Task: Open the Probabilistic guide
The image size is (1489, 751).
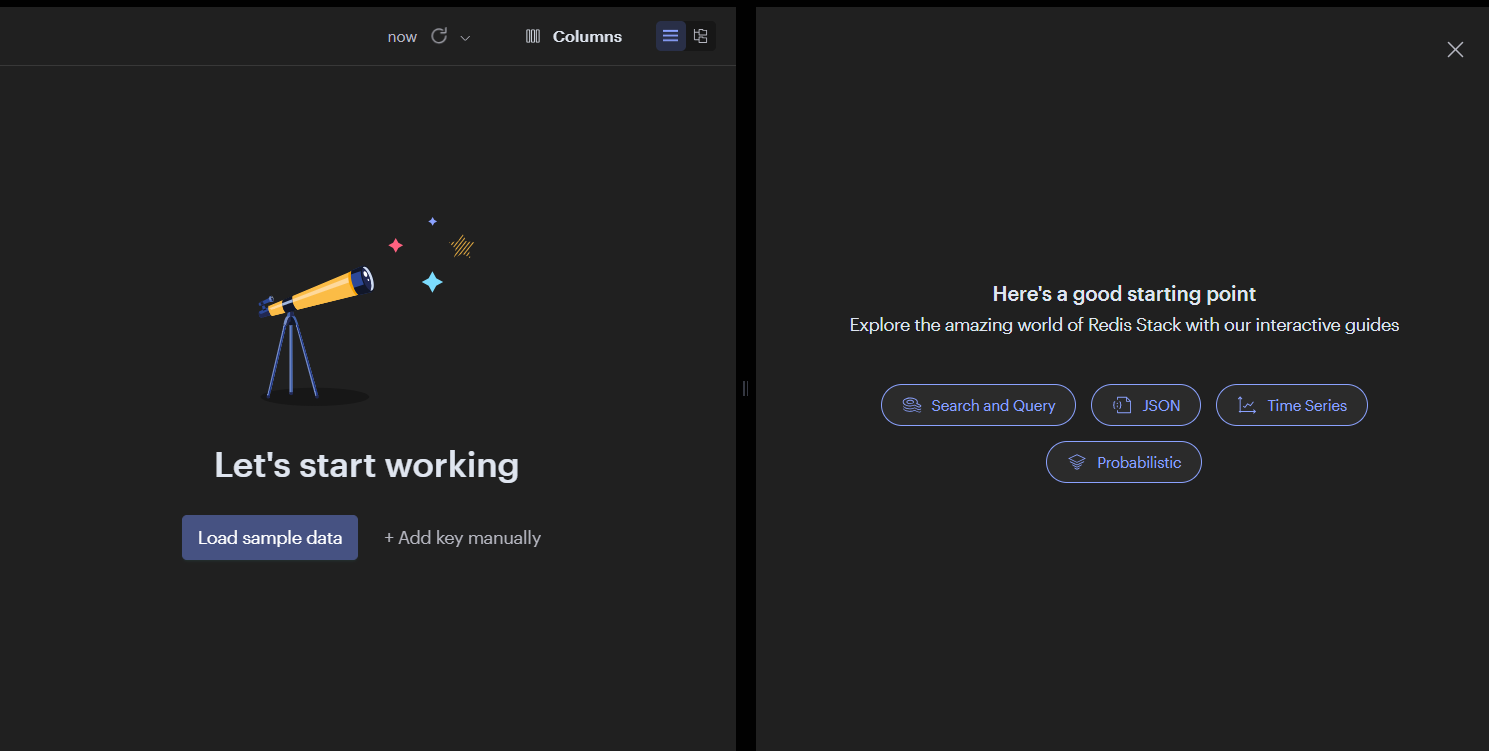Action: pyautogui.click(x=1124, y=462)
